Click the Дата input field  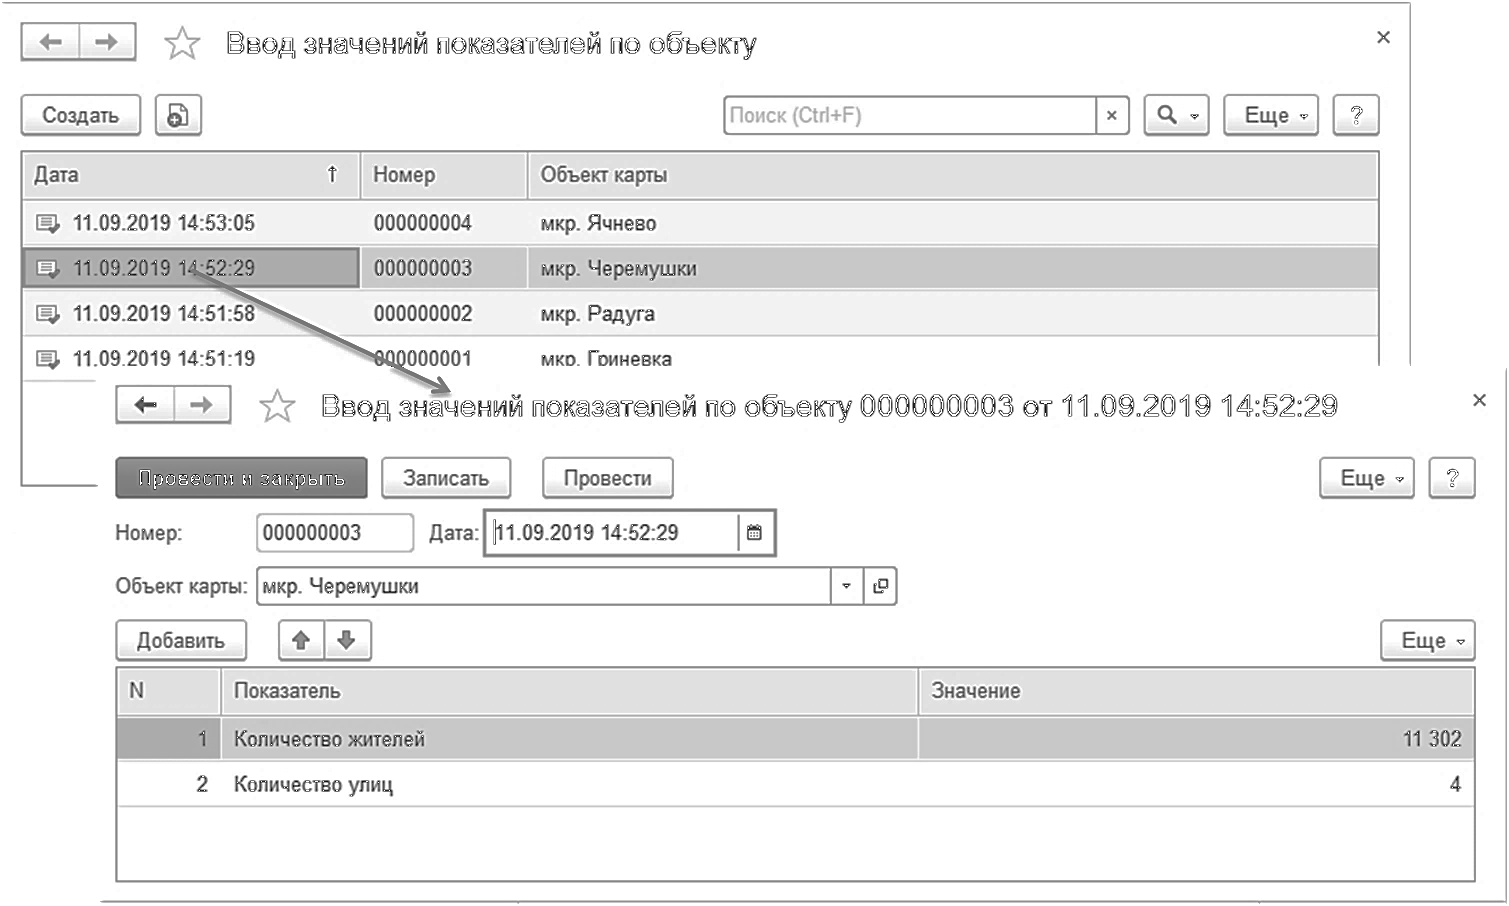tap(613, 533)
